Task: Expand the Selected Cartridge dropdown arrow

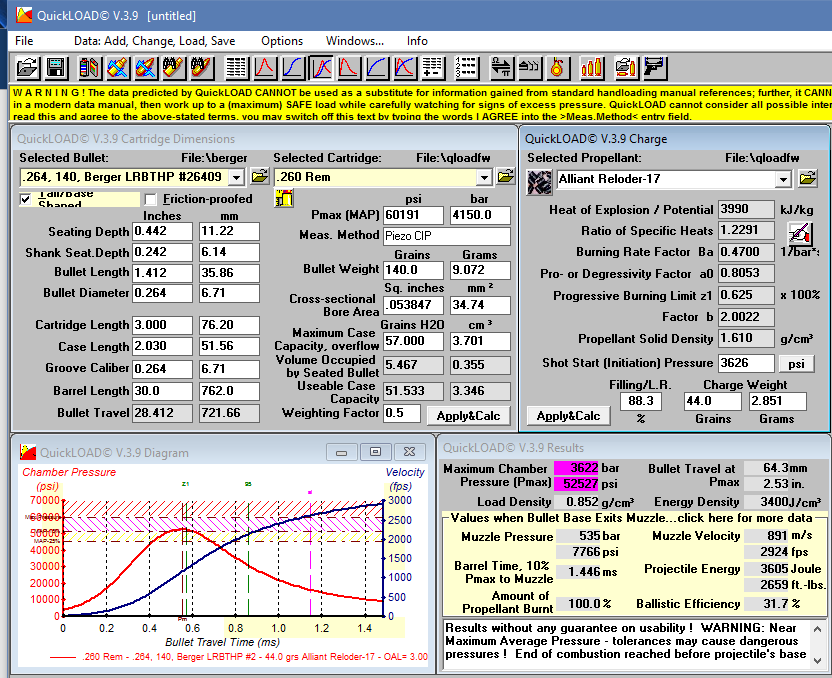Action: 483,177
